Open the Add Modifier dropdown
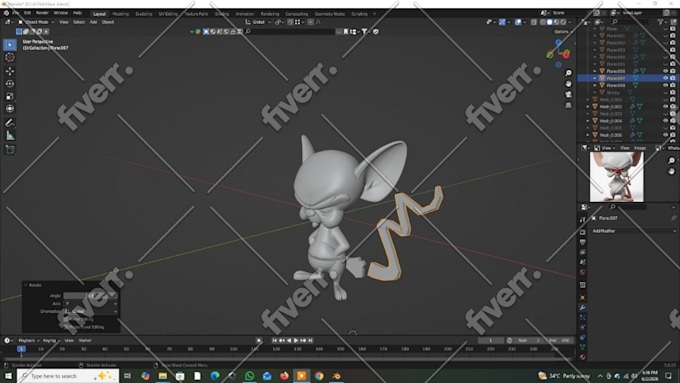The height and width of the screenshot is (383, 680). 633,231
